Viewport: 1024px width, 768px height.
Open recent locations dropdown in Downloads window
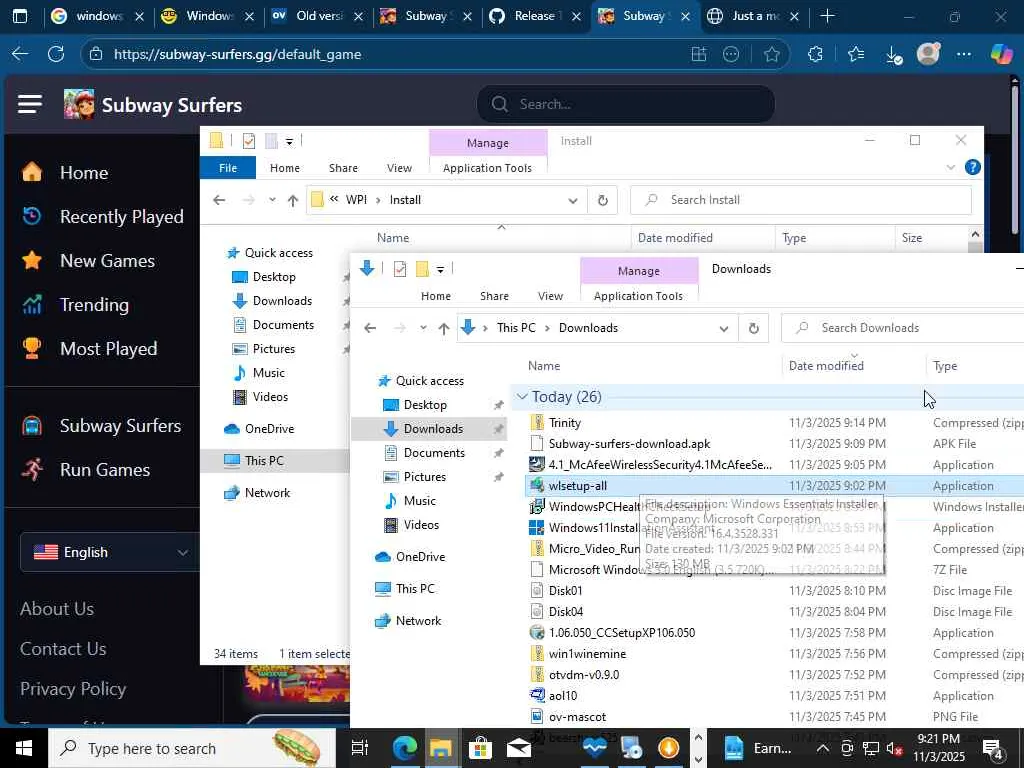coord(423,328)
